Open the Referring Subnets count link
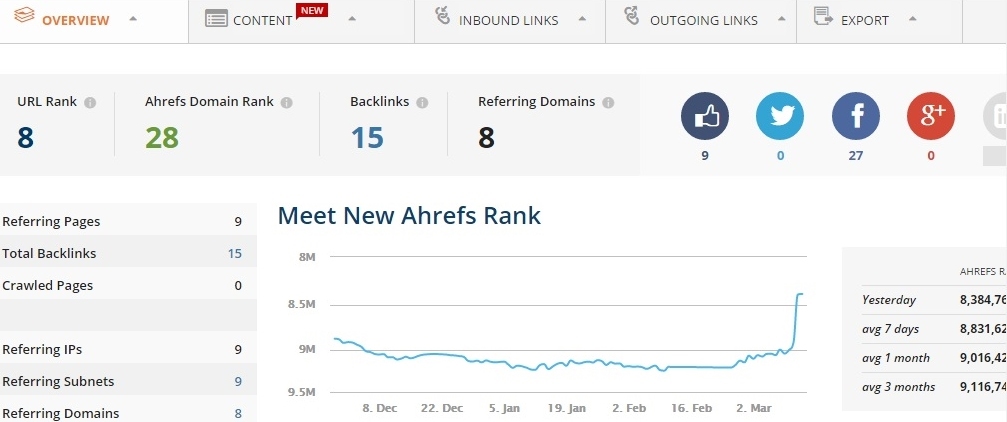The height and width of the screenshot is (422, 1007). tap(238, 382)
